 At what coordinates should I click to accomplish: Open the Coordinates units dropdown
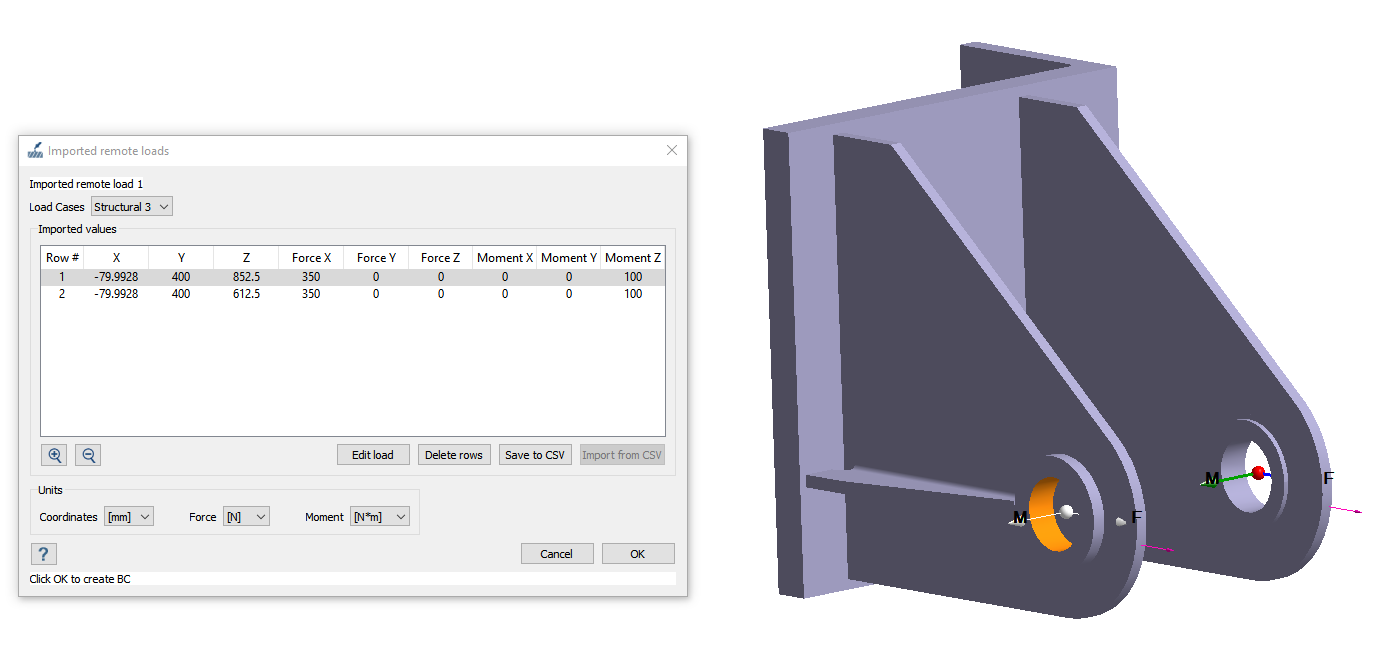129,517
